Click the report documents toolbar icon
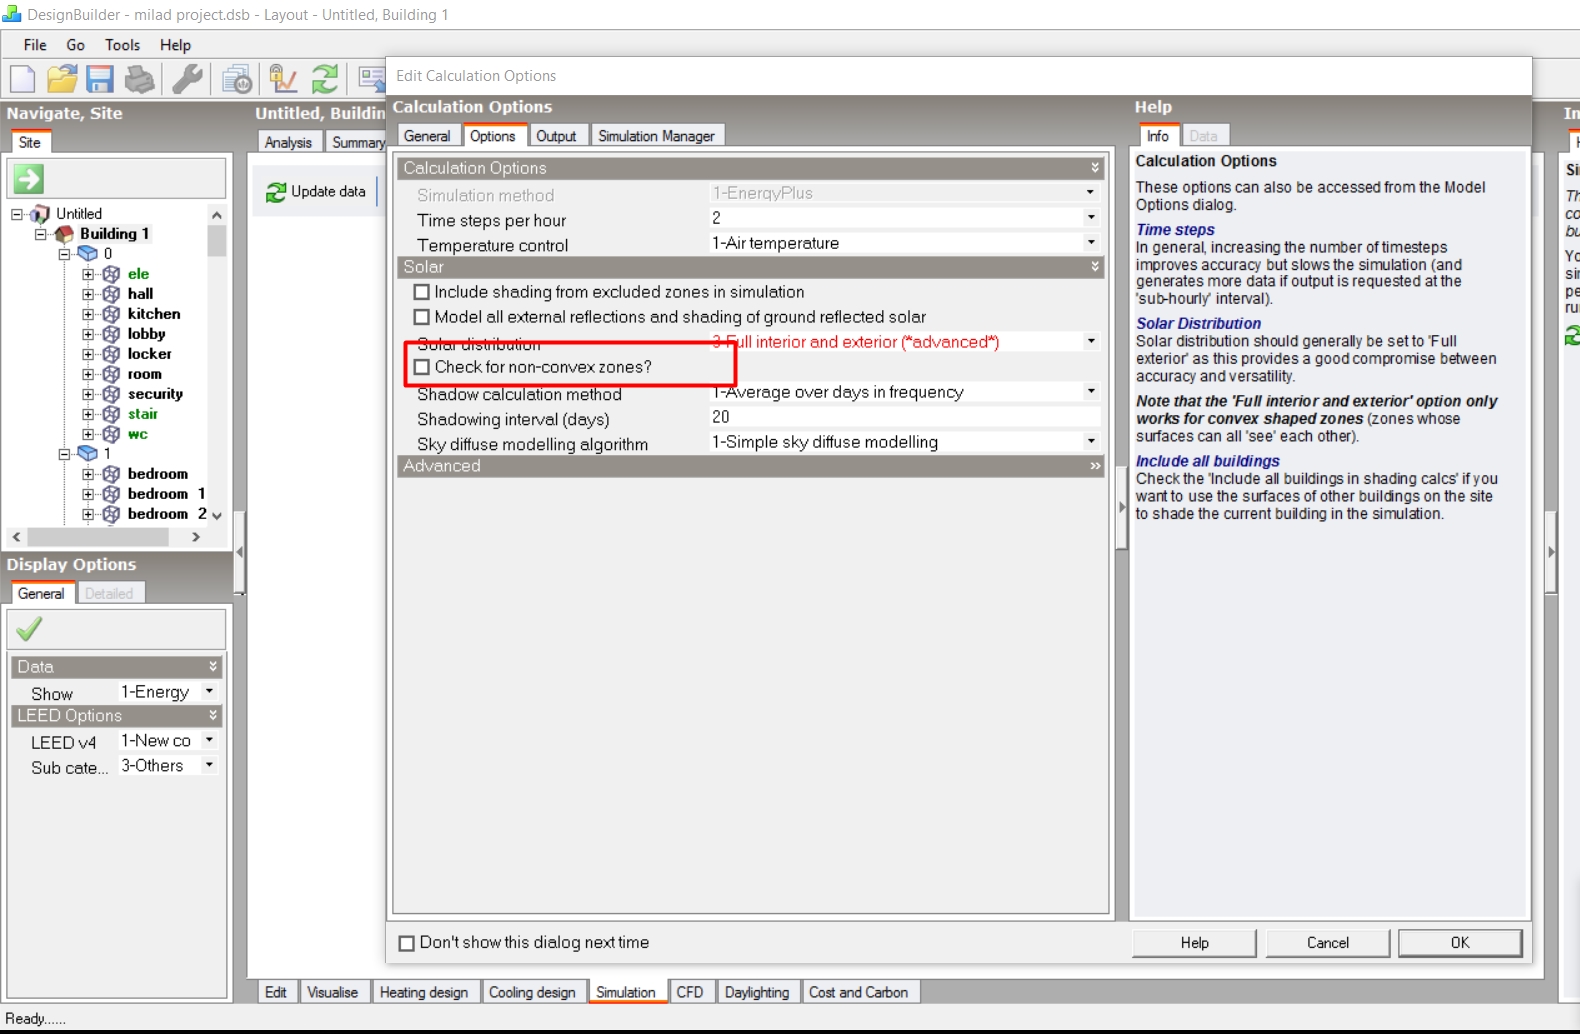Screen dimensions: 1580x1034 click(238, 79)
